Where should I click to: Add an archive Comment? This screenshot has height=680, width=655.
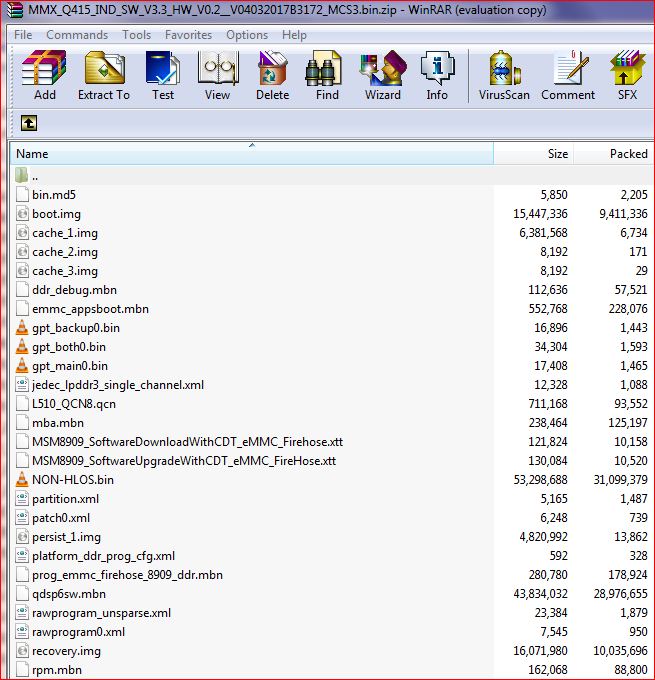coord(568,75)
